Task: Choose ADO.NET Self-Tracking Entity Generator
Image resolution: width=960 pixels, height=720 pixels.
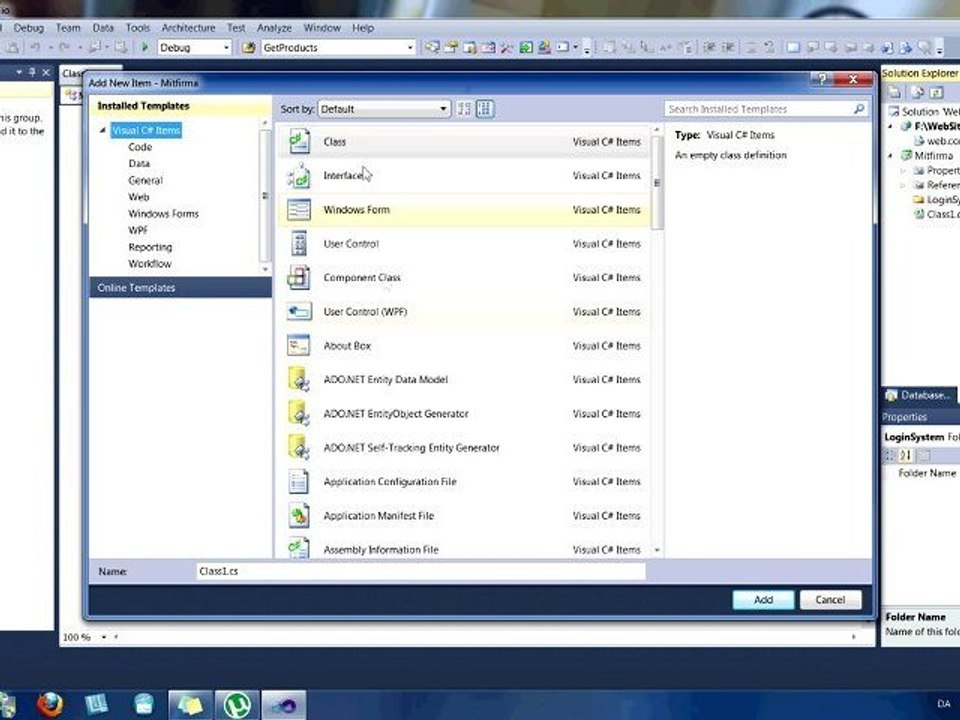Action: click(x=464, y=448)
